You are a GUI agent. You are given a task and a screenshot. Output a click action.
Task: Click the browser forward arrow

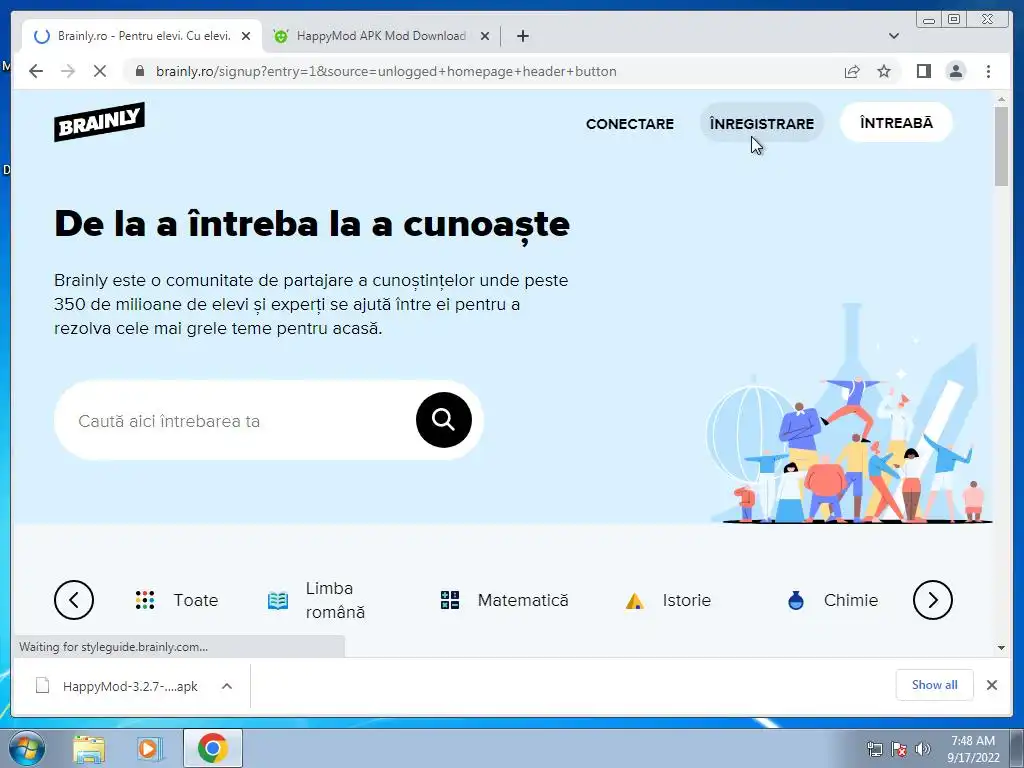tap(68, 71)
